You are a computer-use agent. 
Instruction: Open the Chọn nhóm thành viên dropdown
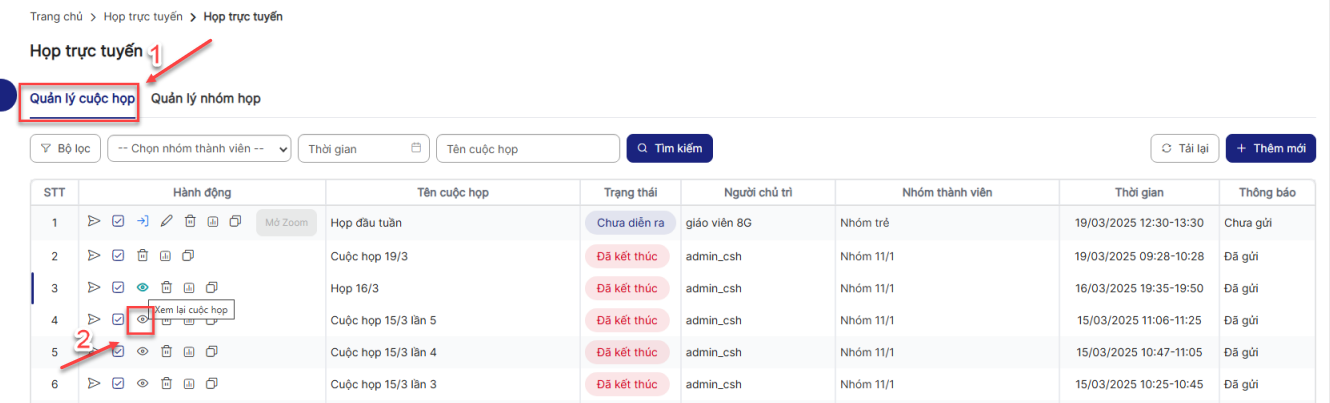(x=199, y=148)
